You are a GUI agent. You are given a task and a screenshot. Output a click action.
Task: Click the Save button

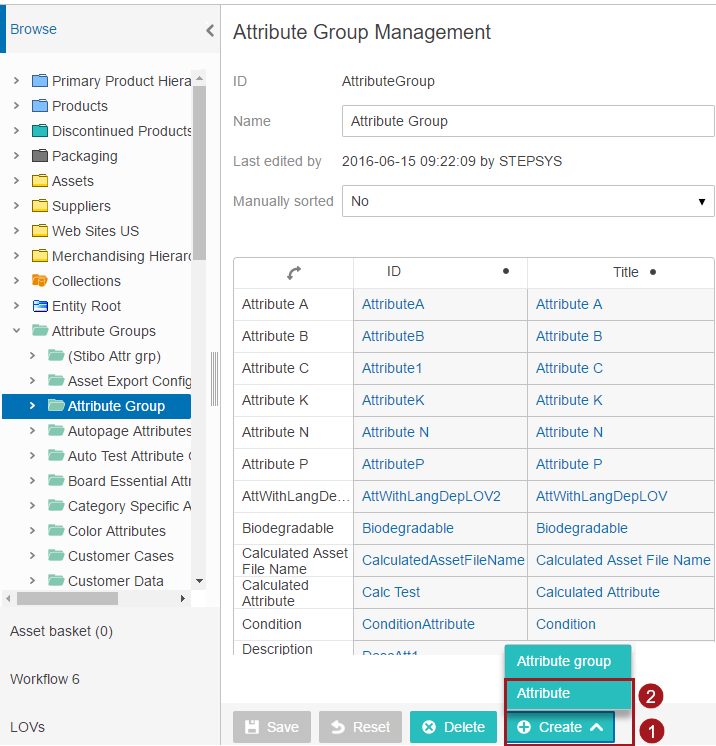click(272, 727)
